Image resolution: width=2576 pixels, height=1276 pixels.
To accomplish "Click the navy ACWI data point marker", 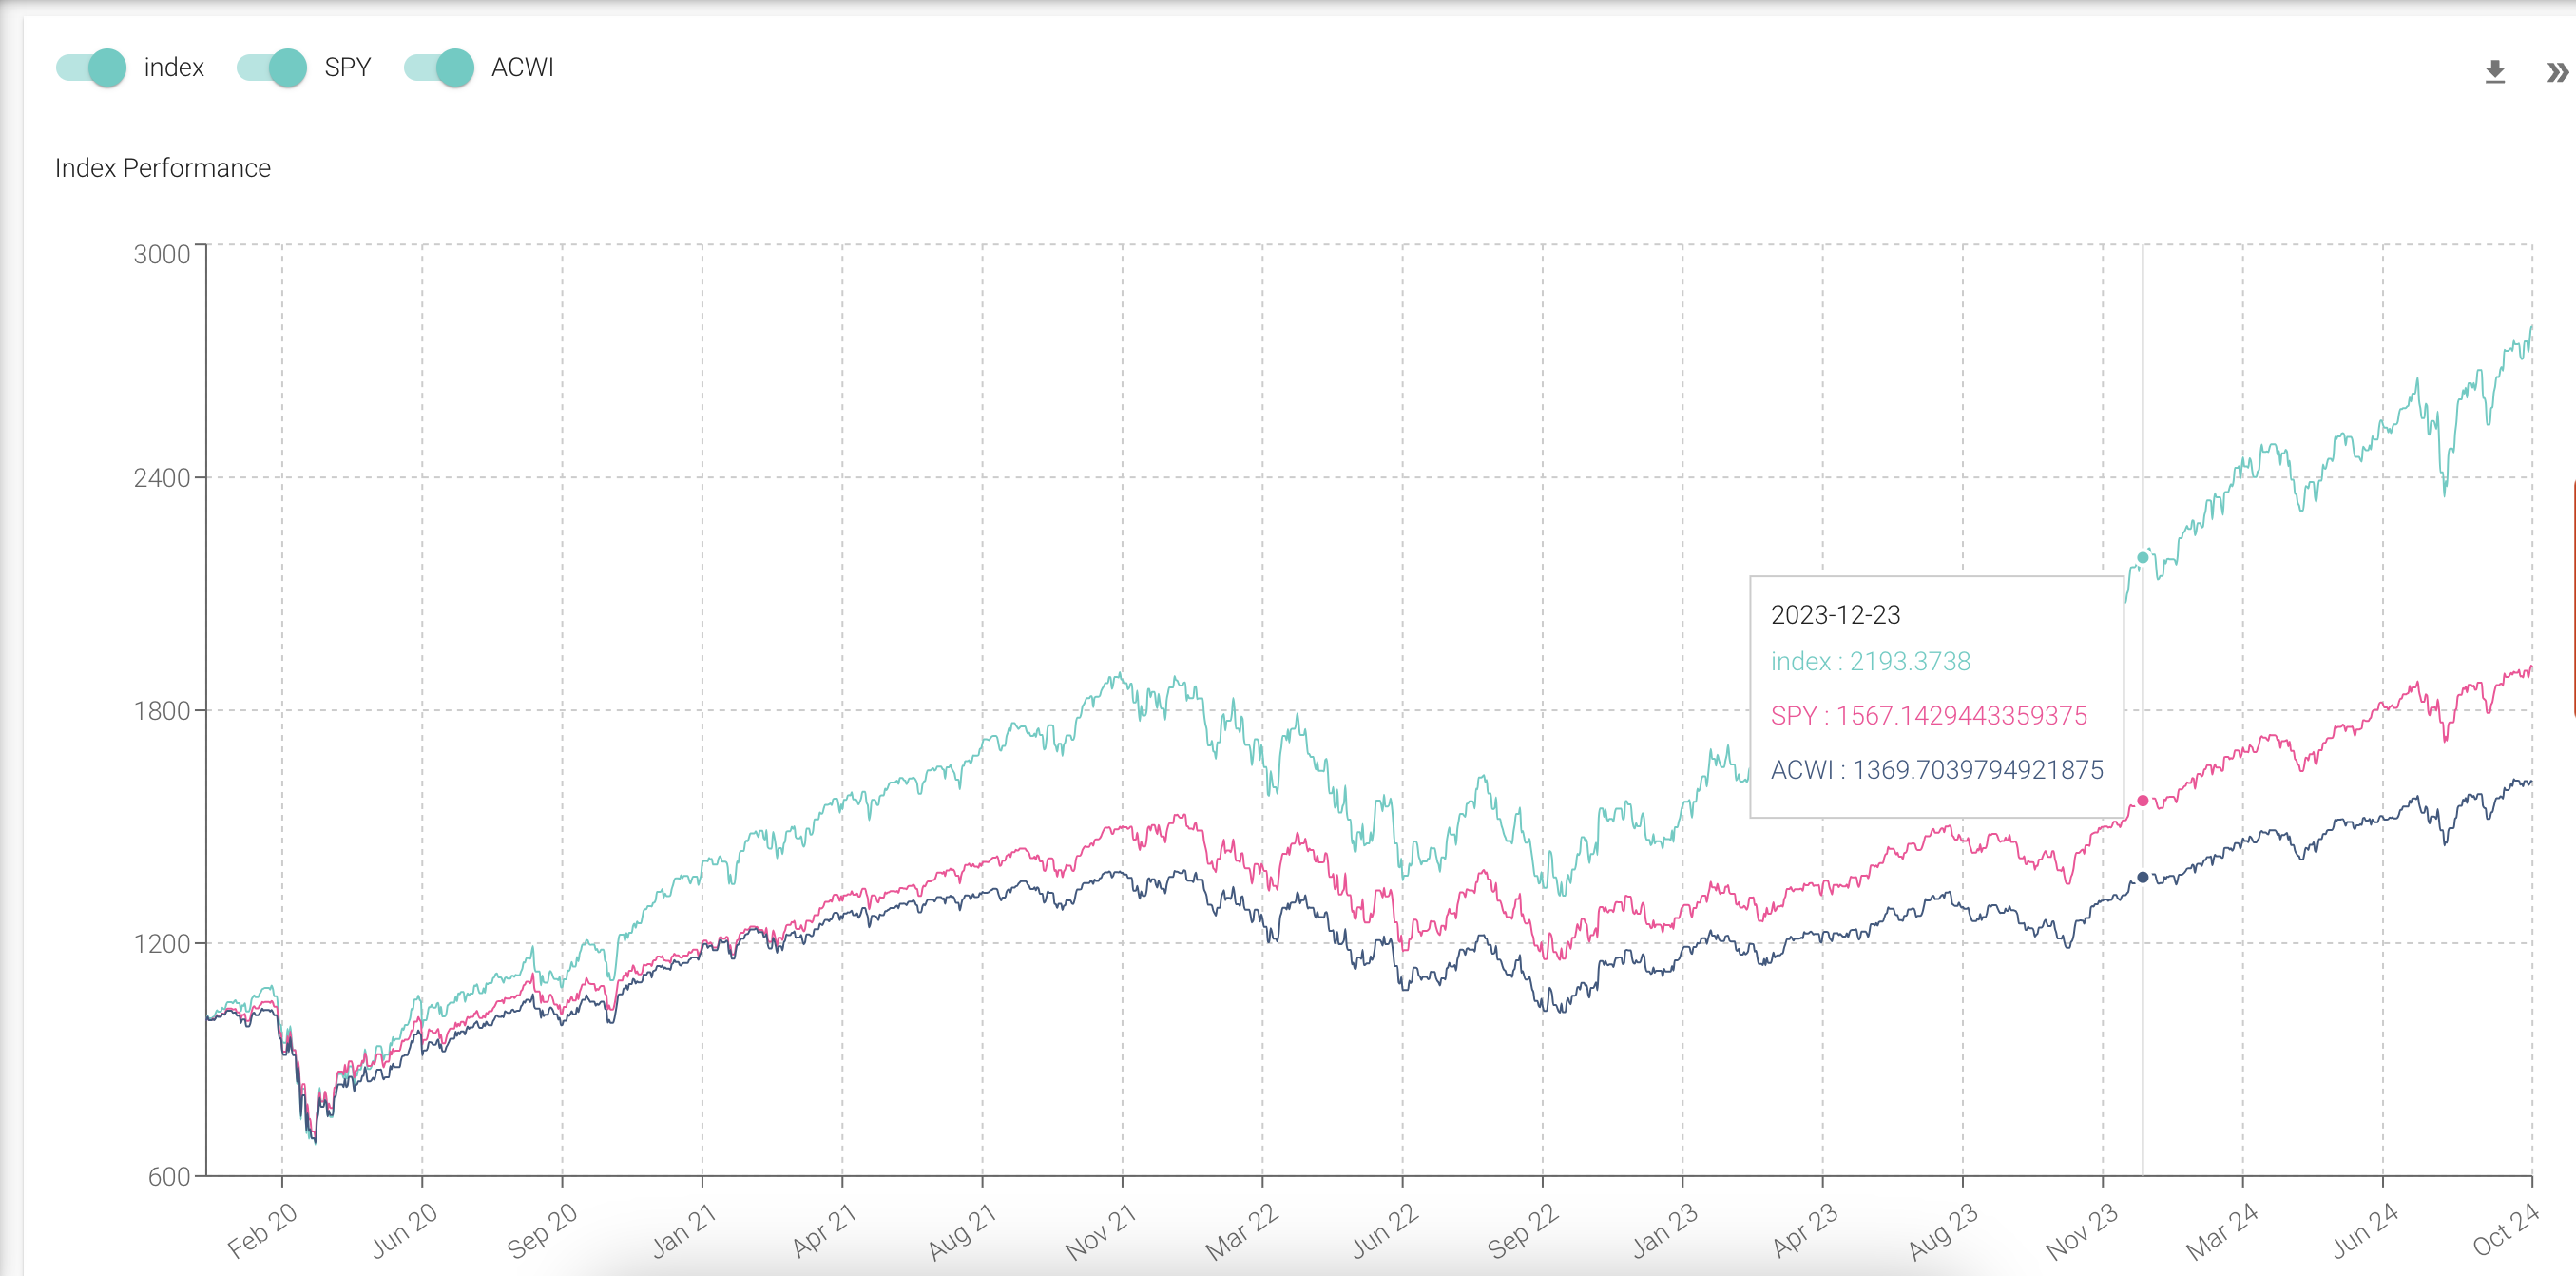I will point(2142,878).
